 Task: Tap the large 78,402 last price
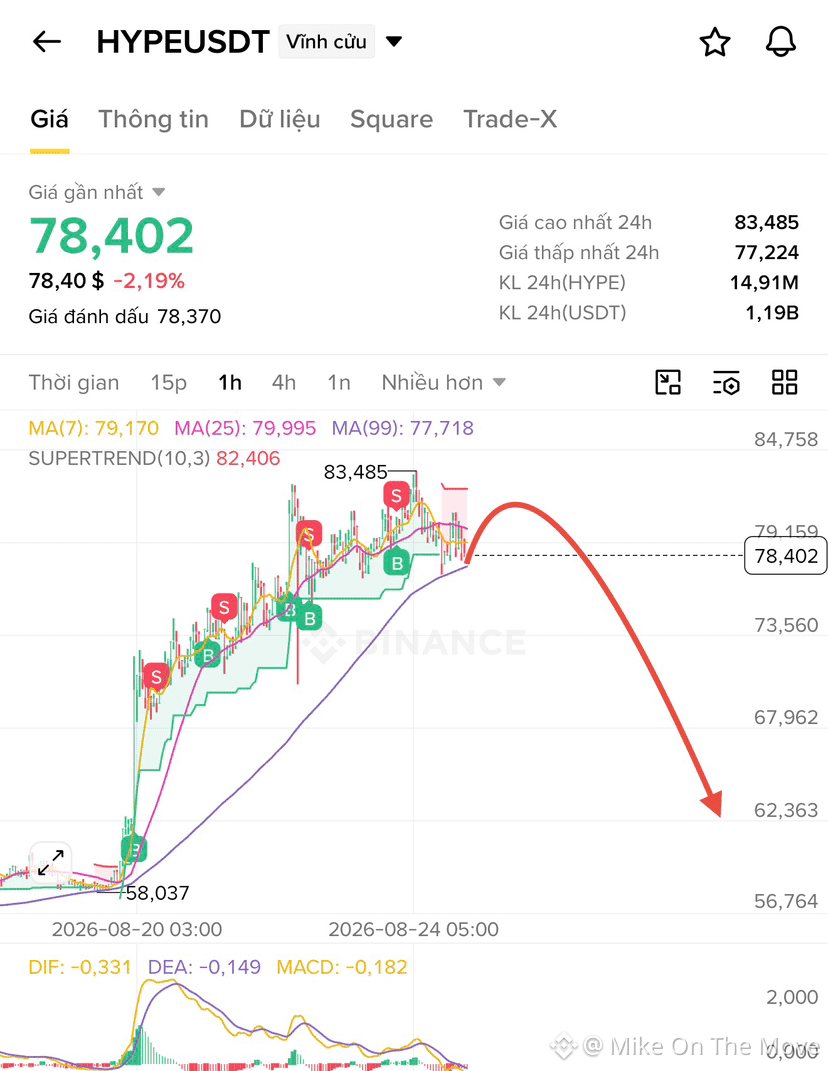111,236
